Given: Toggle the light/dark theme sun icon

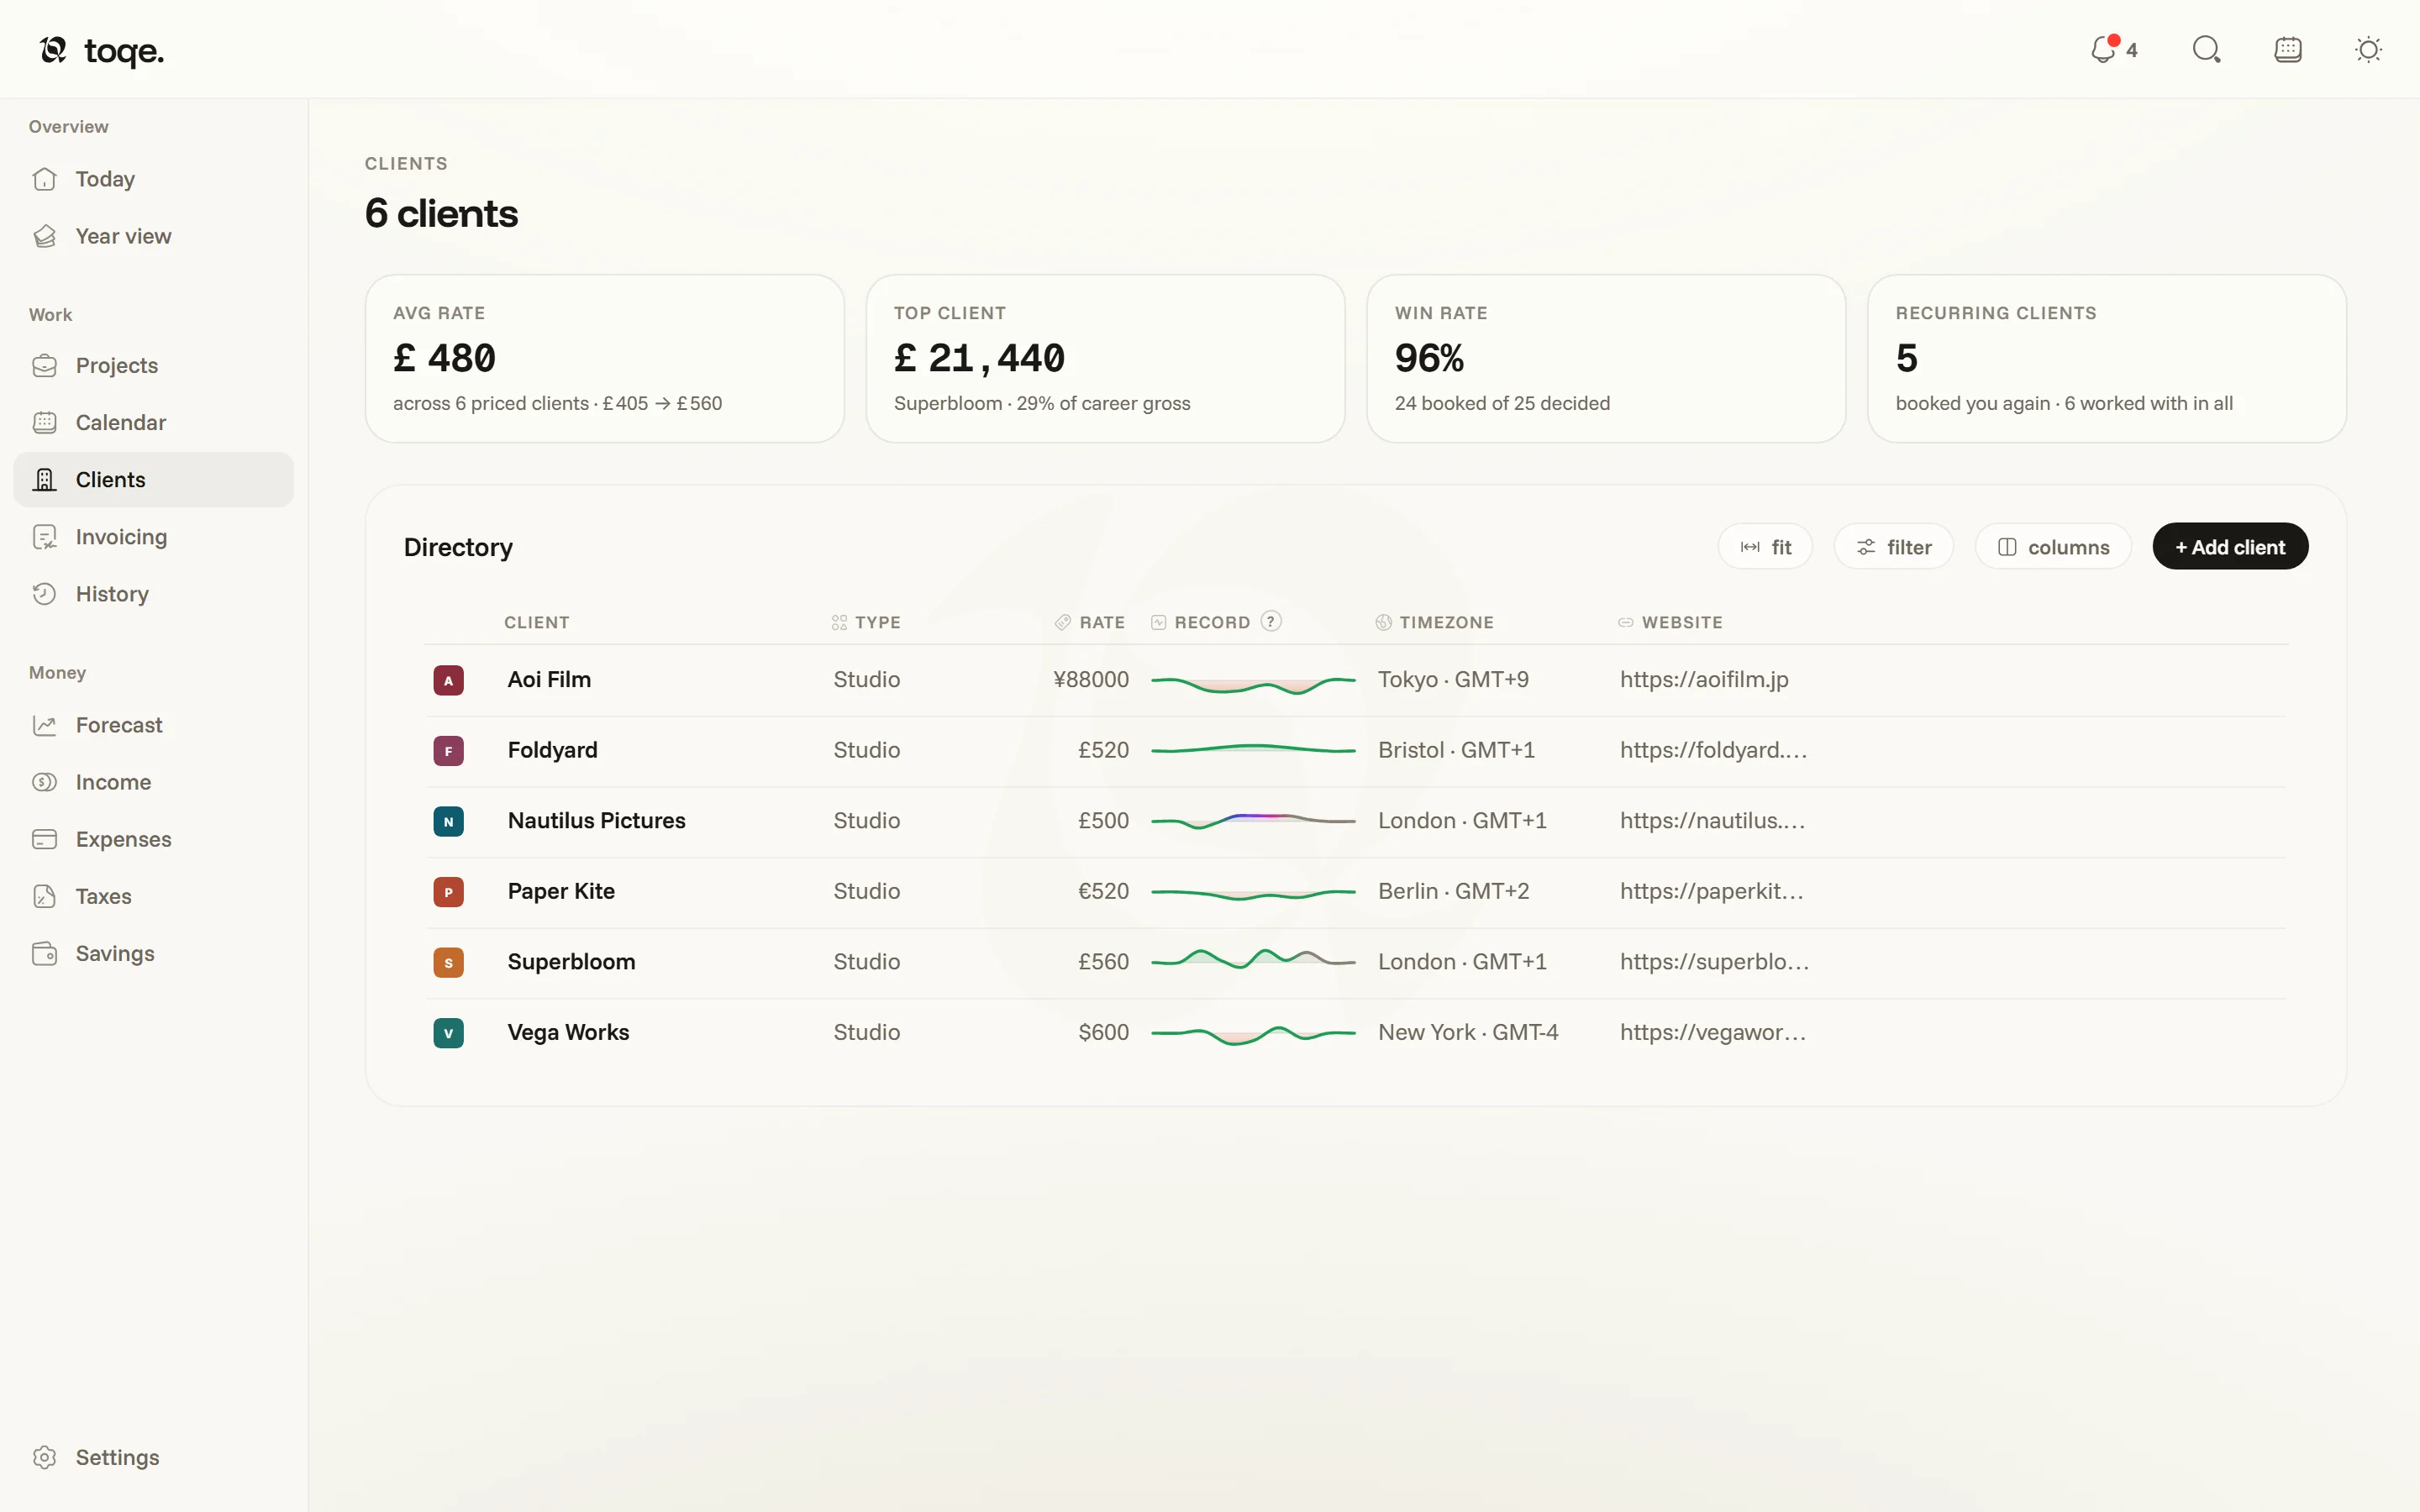Looking at the screenshot, I should (x=2368, y=49).
